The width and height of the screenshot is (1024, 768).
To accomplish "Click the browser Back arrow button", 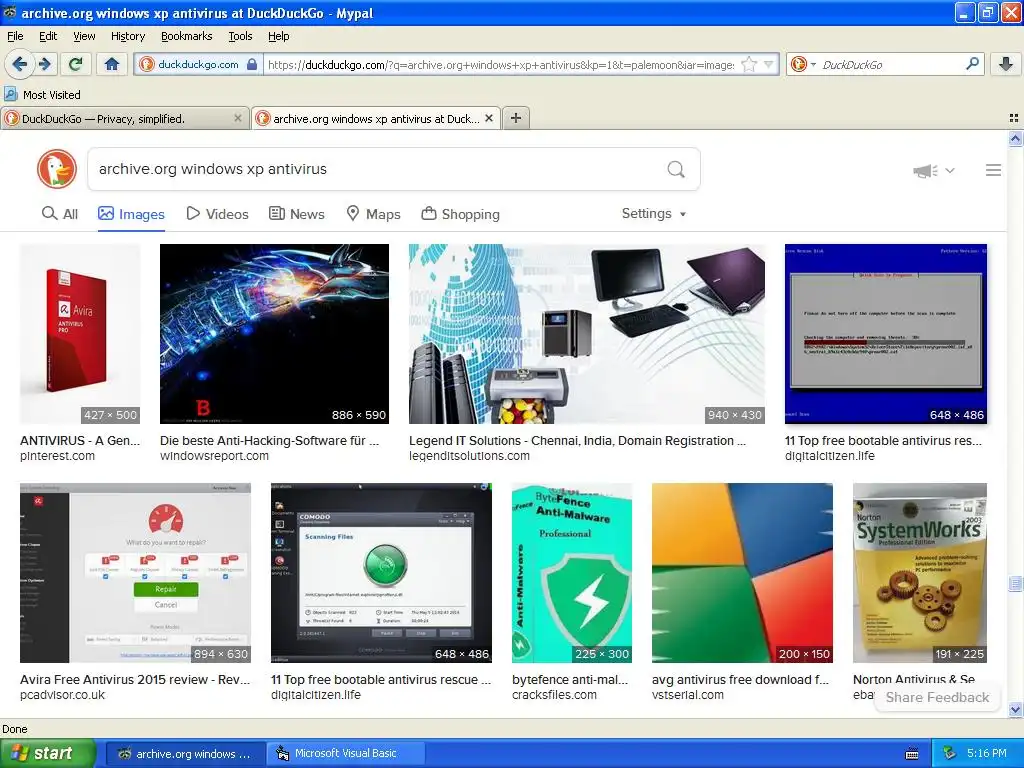I will [x=20, y=64].
